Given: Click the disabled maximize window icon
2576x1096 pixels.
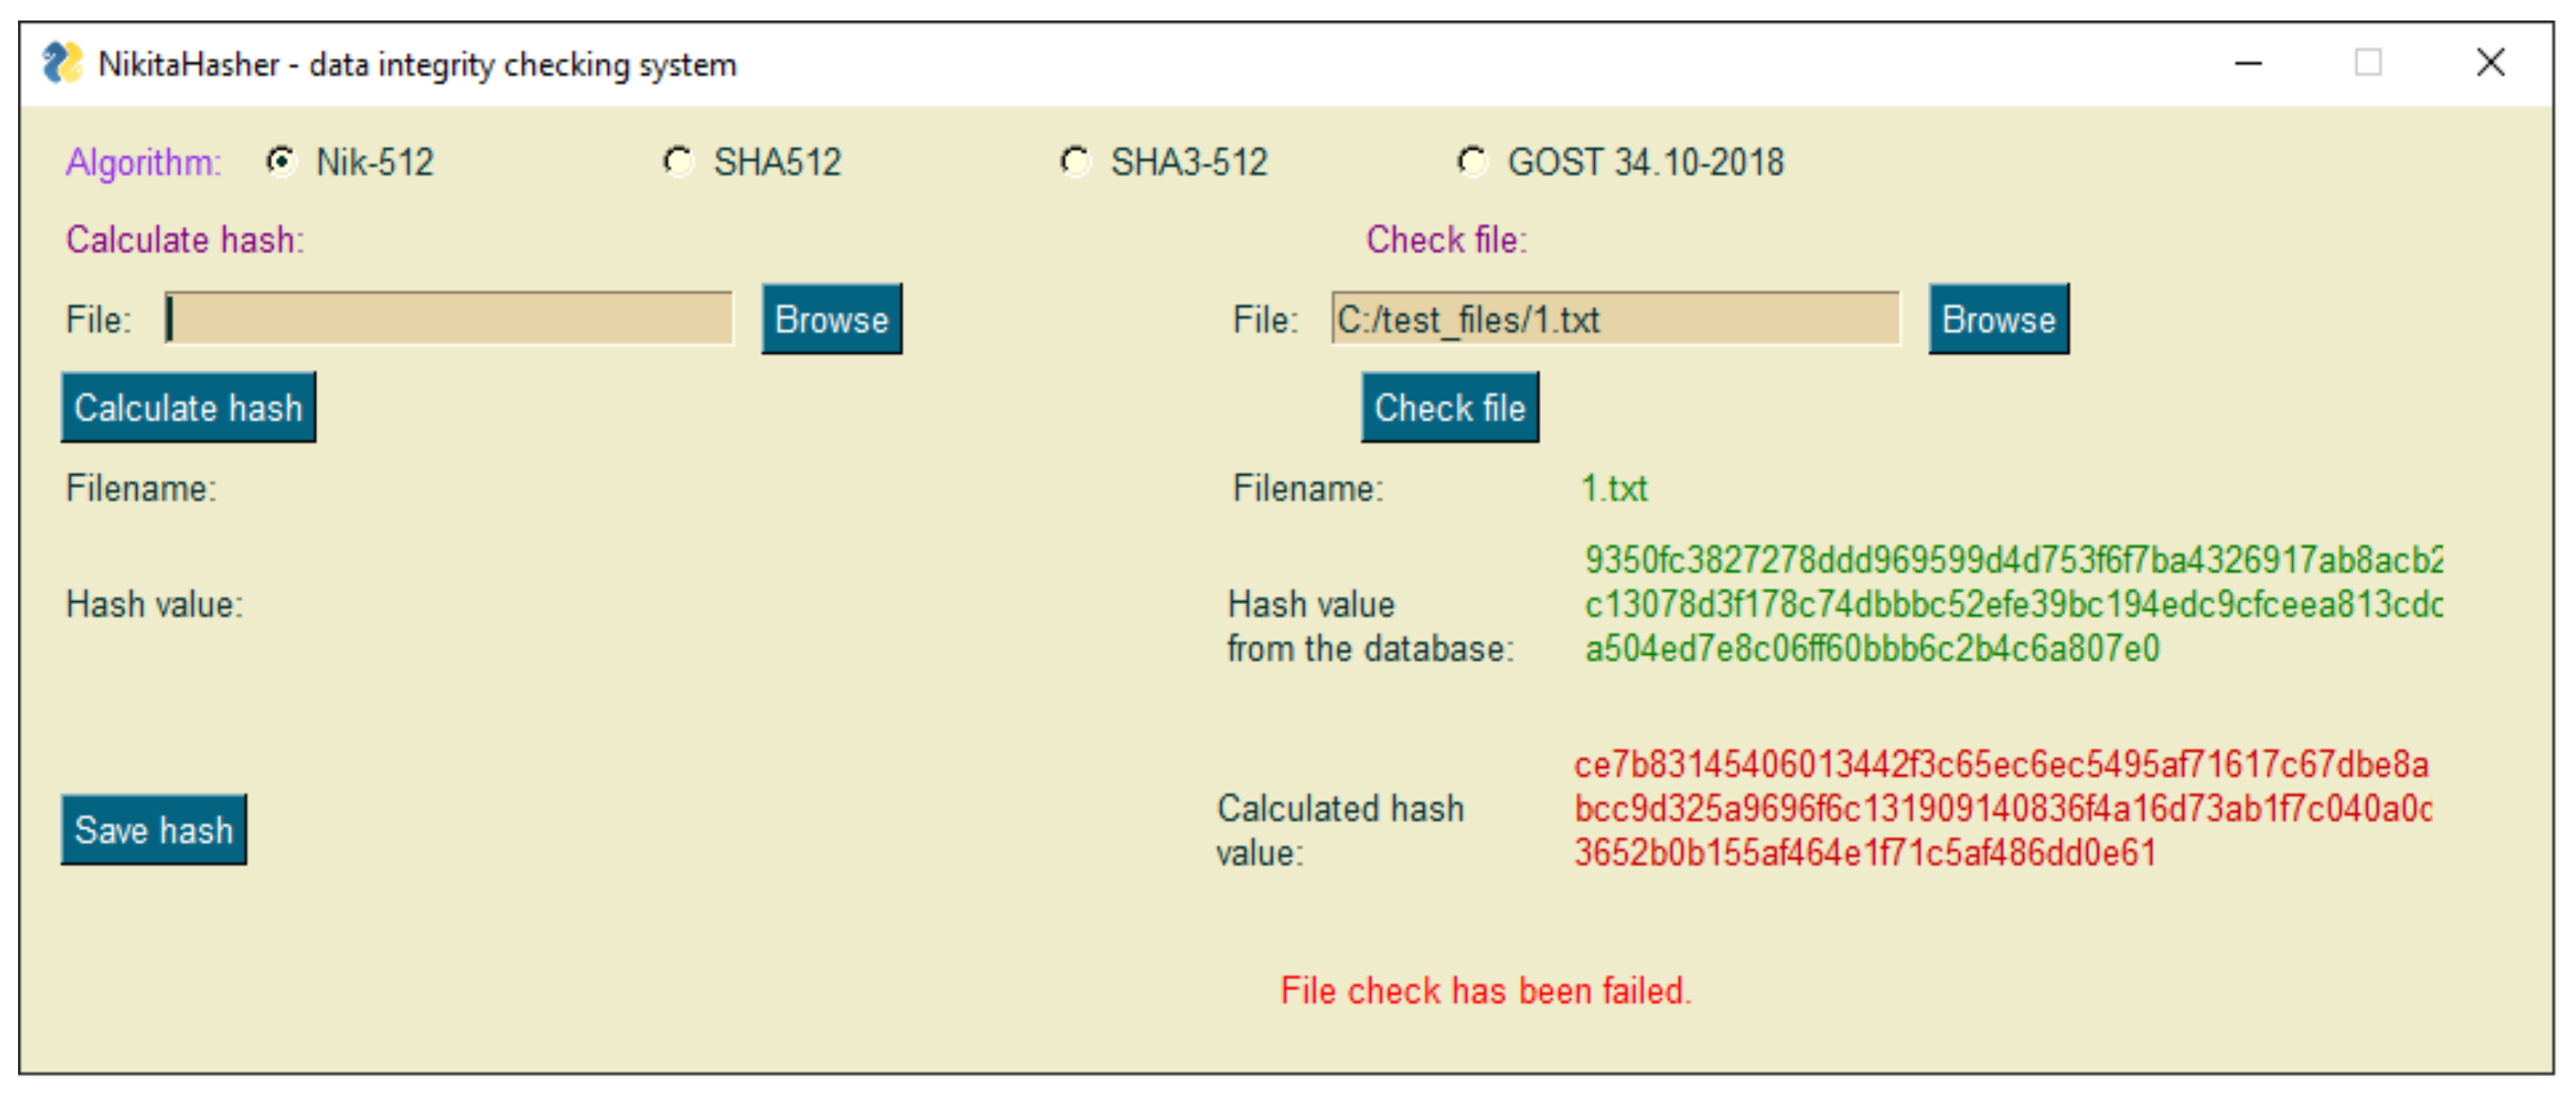Looking at the screenshot, I should point(2367,64).
